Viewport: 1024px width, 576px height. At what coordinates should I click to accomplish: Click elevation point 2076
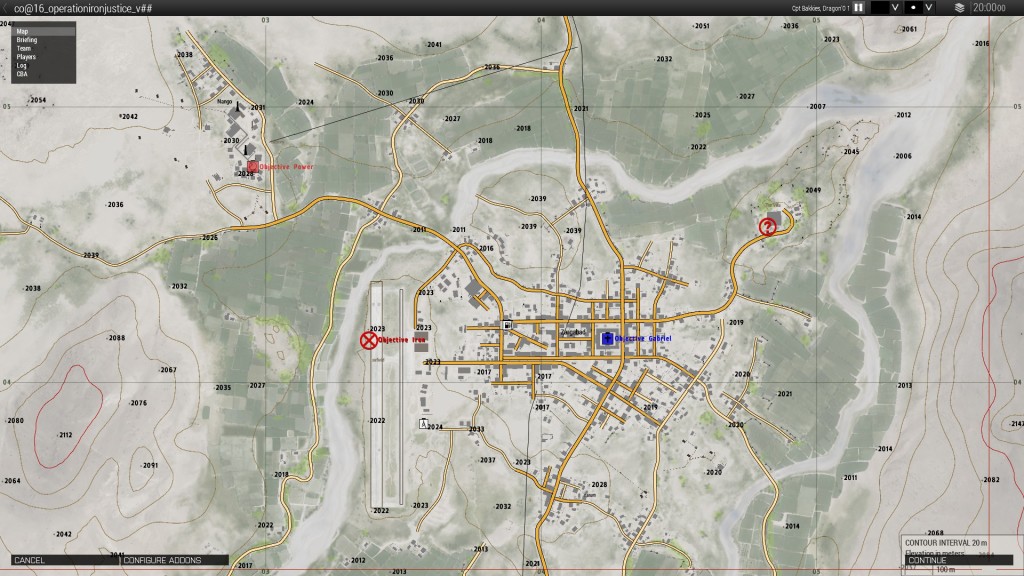coord(137,404)
